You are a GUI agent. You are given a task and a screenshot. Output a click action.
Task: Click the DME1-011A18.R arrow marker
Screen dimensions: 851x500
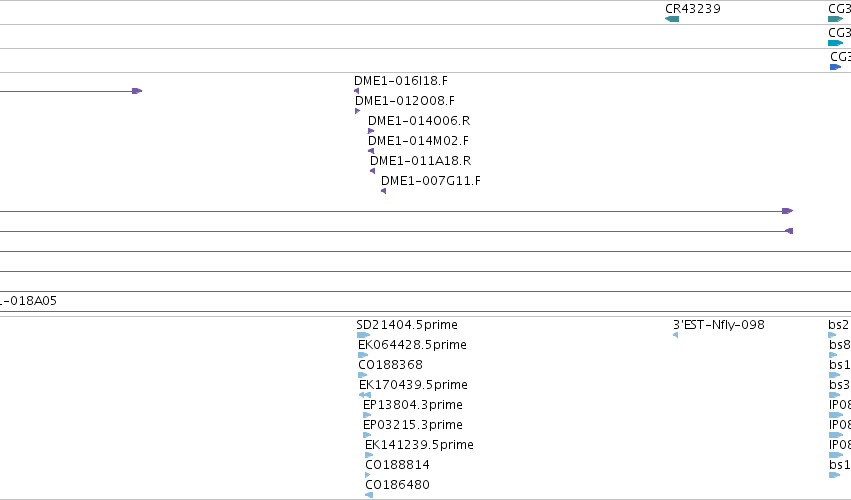click(x=372, y=171)
